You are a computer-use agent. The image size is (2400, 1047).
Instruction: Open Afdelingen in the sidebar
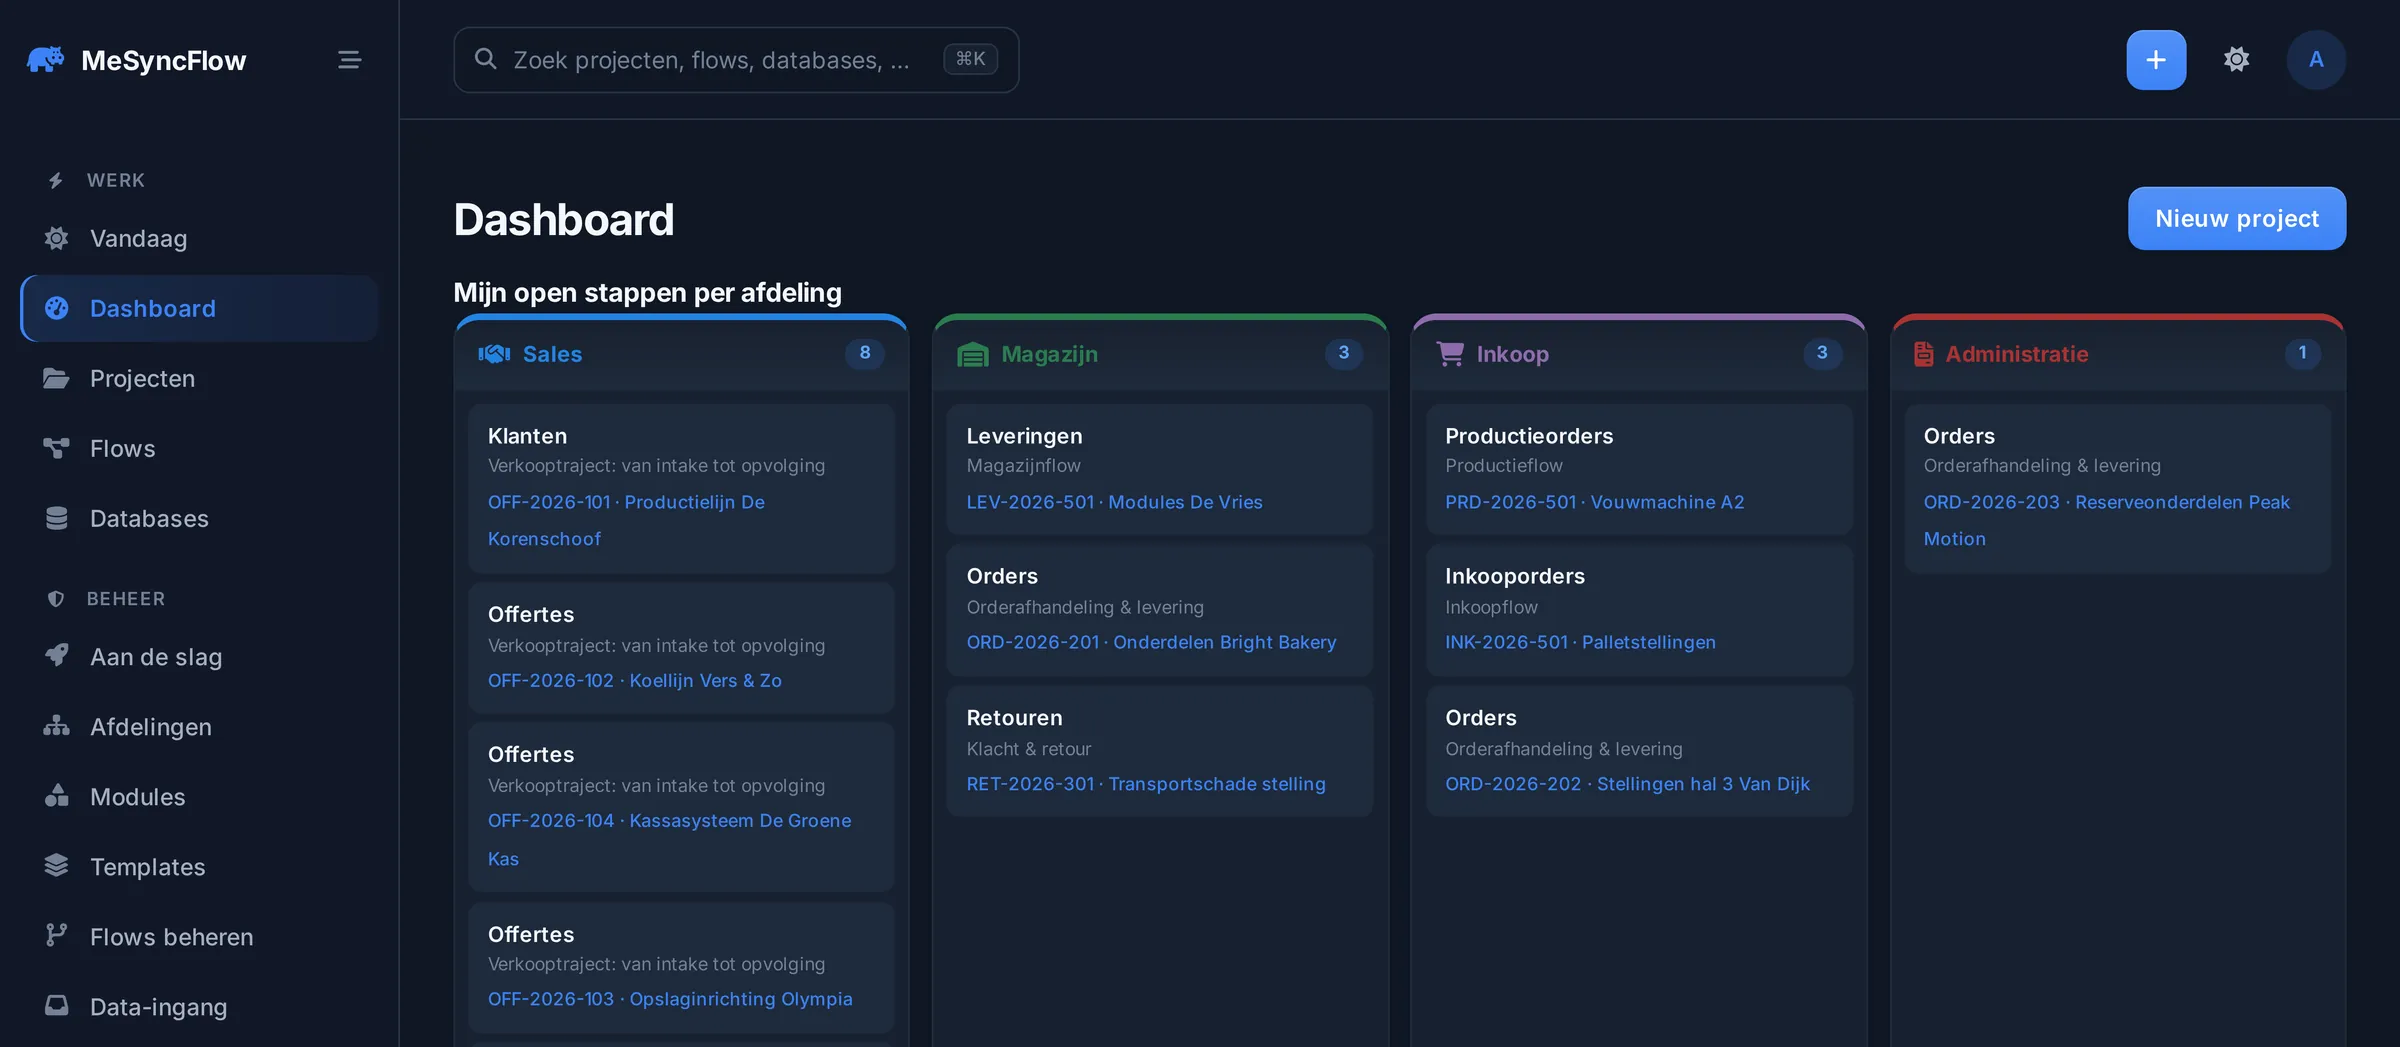(x=199, y=726)
